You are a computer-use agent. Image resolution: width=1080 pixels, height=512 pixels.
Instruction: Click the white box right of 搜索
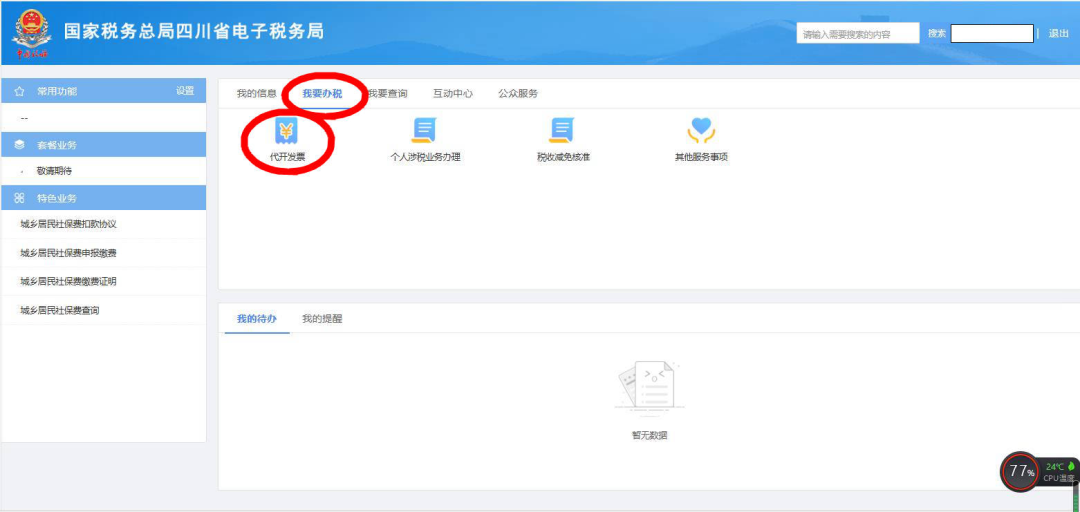pyautogui.click(x=992, y=33)
